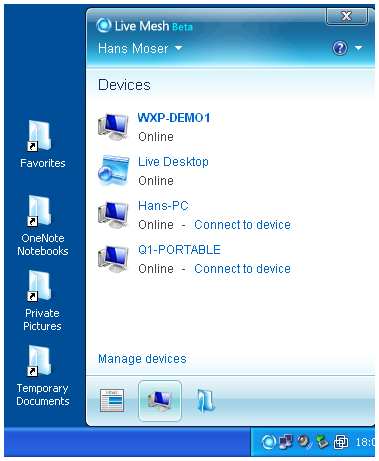Click the stacked windows tray icon
Viewport: 379px width, 461px height.
pyautogui.click(x=341, y=442)
